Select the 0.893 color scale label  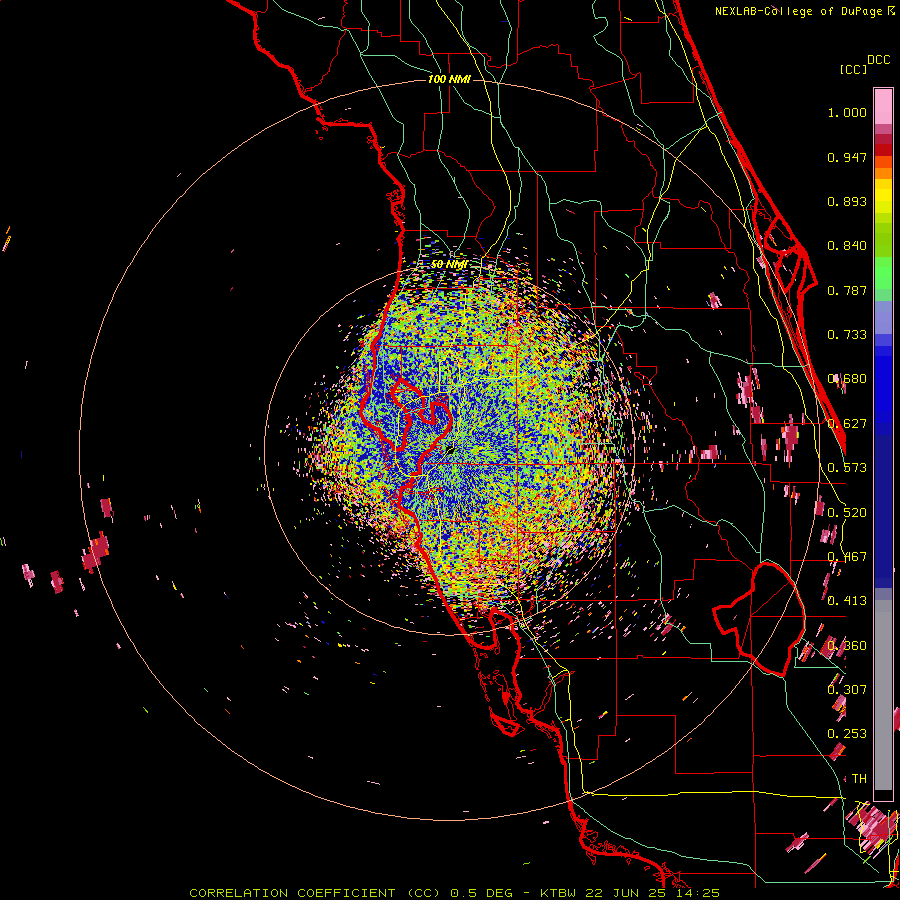[847, 201]
